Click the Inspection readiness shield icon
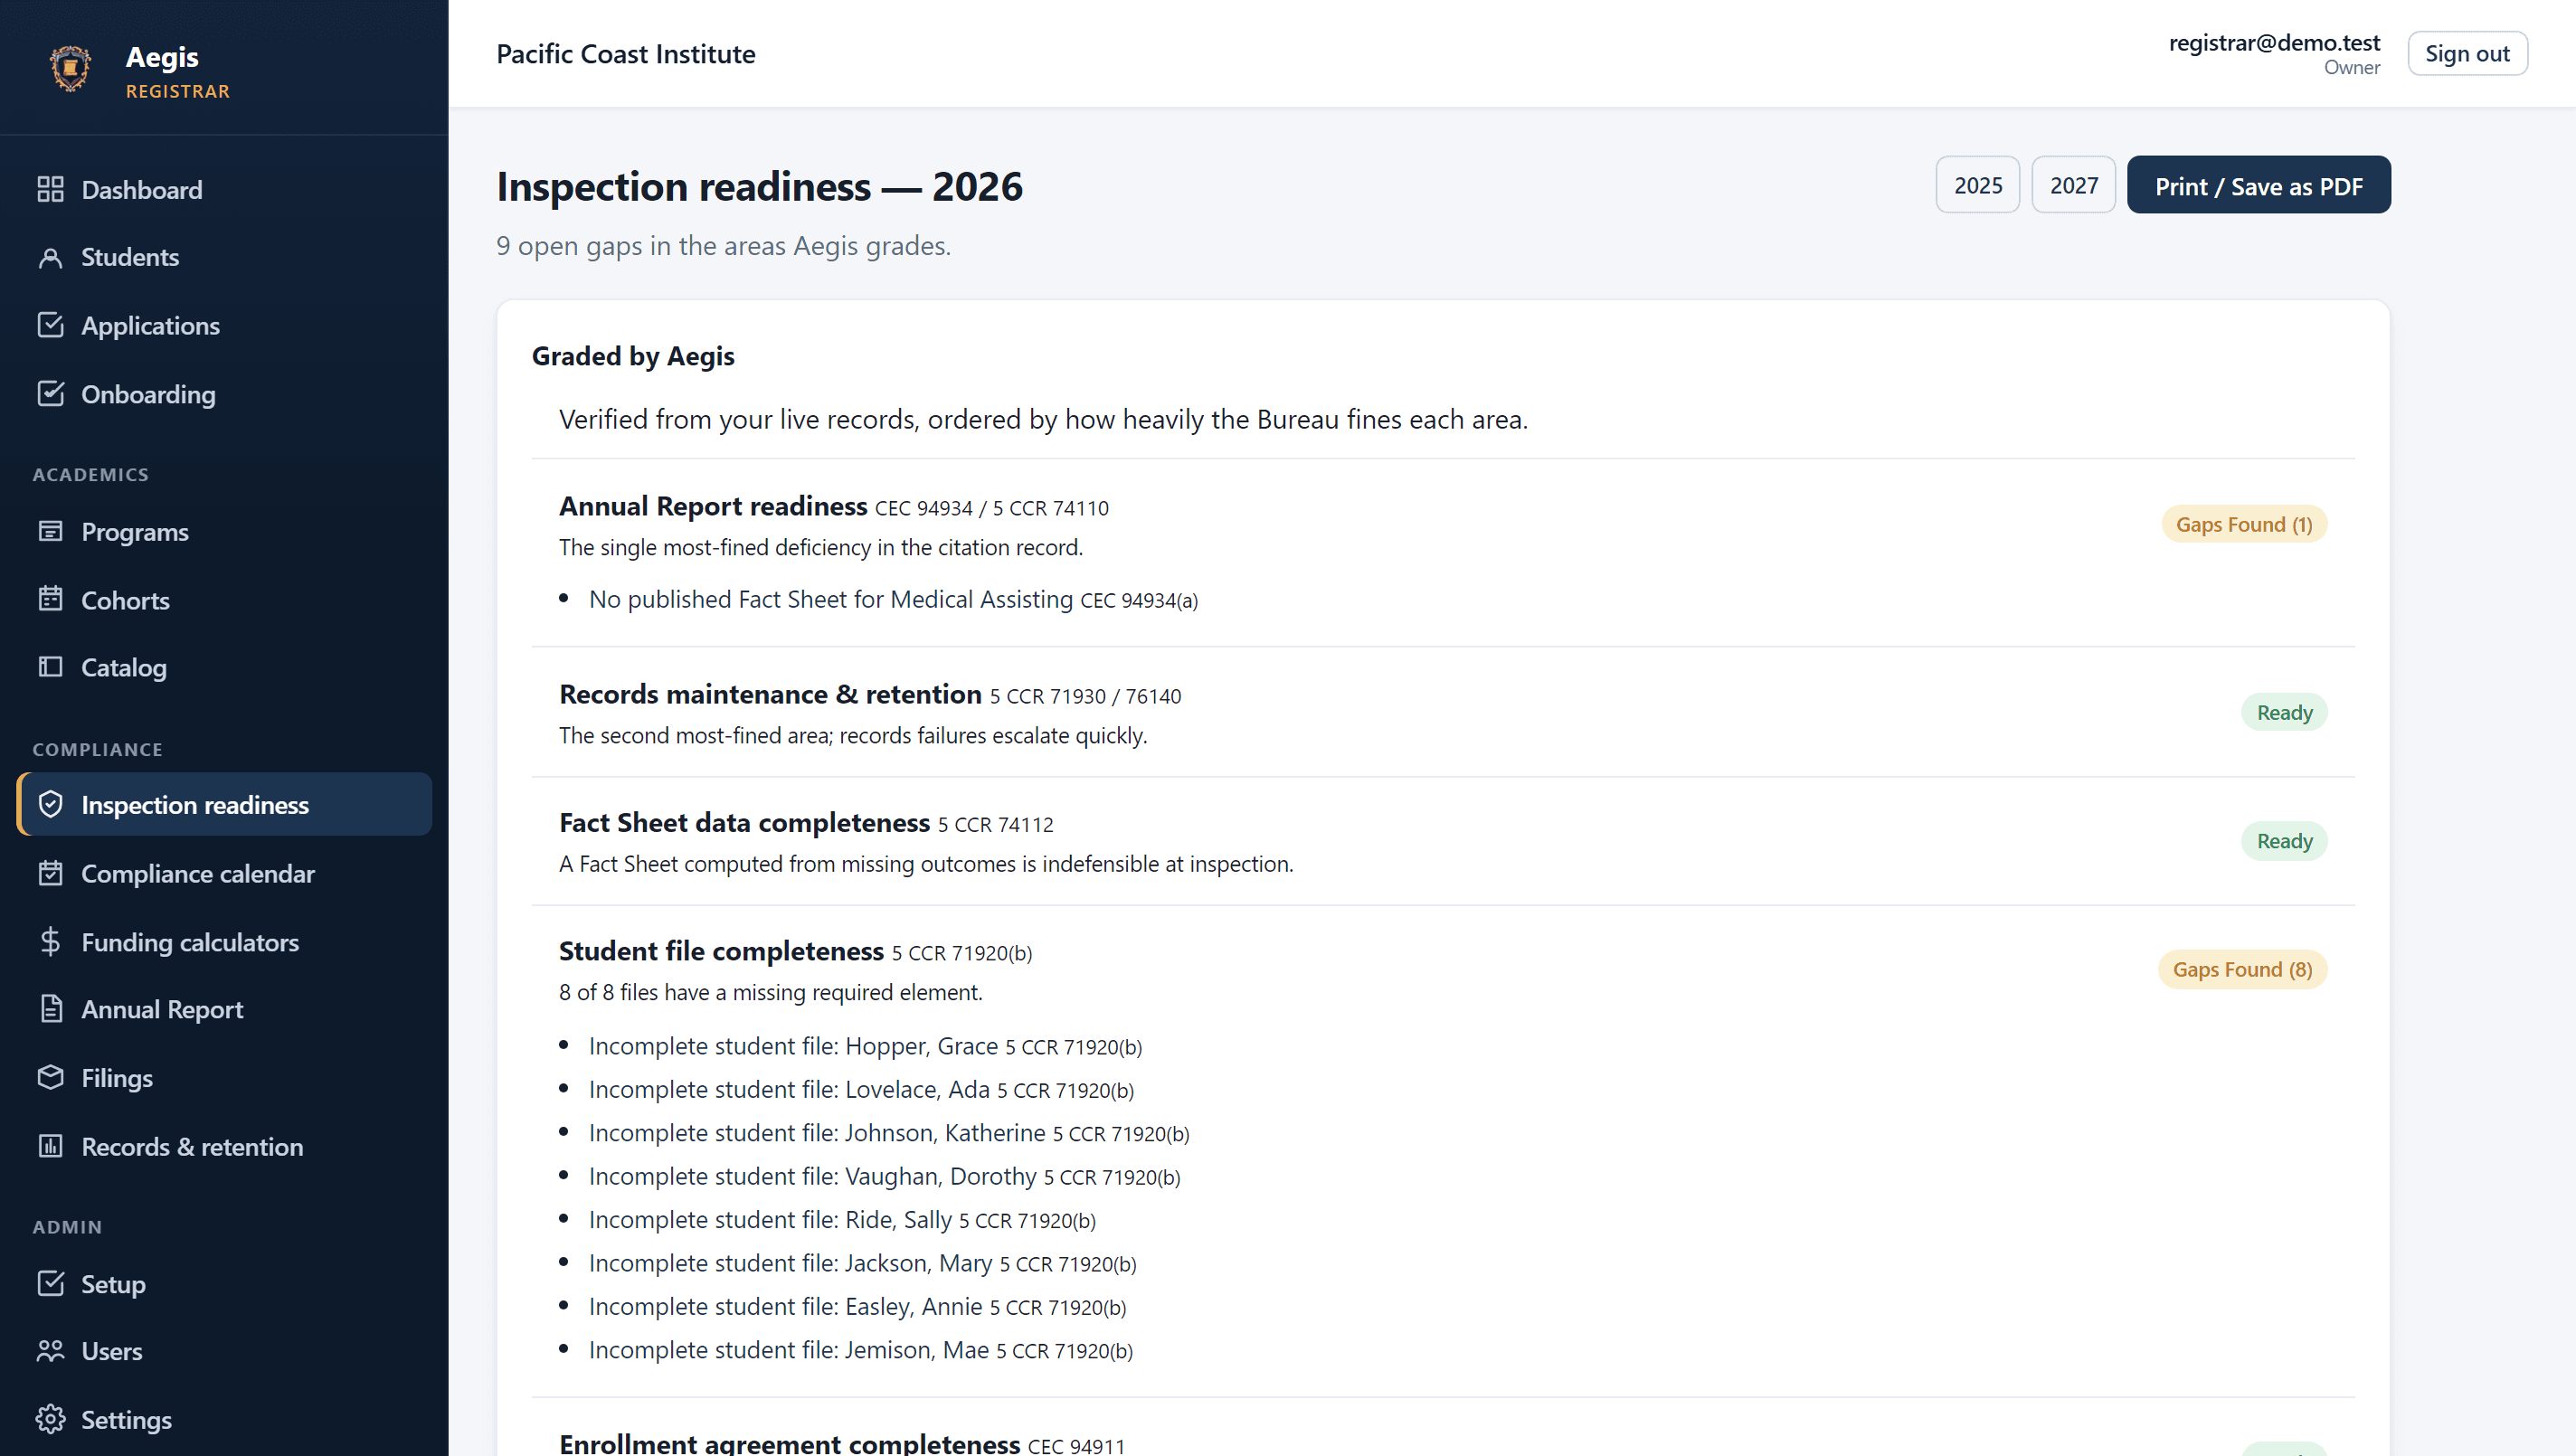 50,804
